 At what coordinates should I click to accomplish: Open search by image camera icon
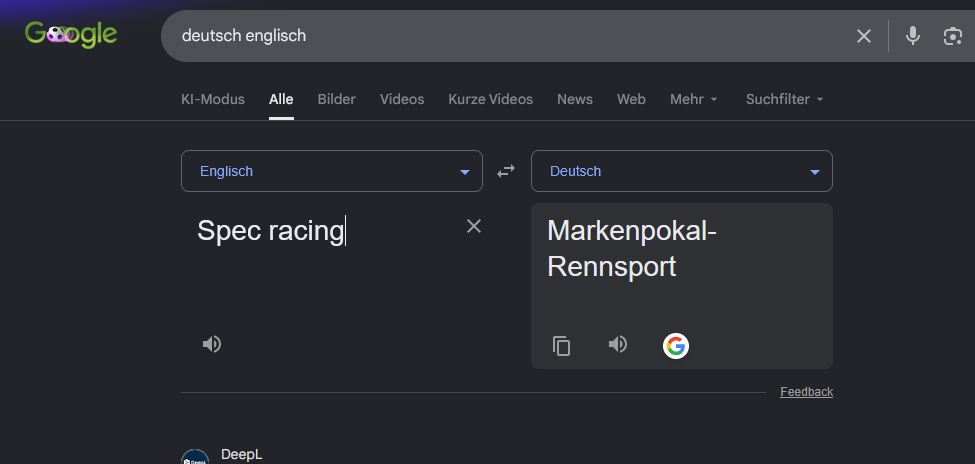coord(953,36)
